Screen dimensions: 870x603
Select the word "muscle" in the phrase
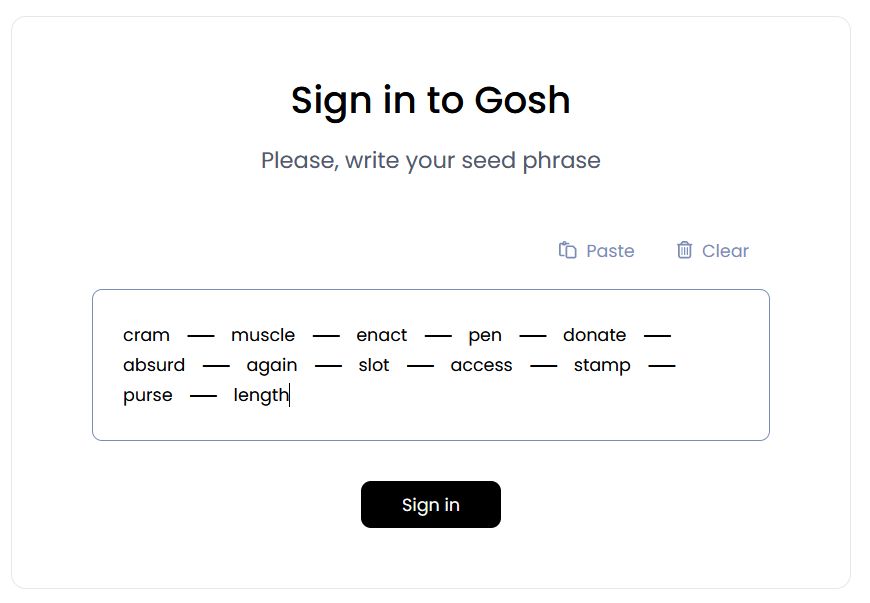[263, 335]
